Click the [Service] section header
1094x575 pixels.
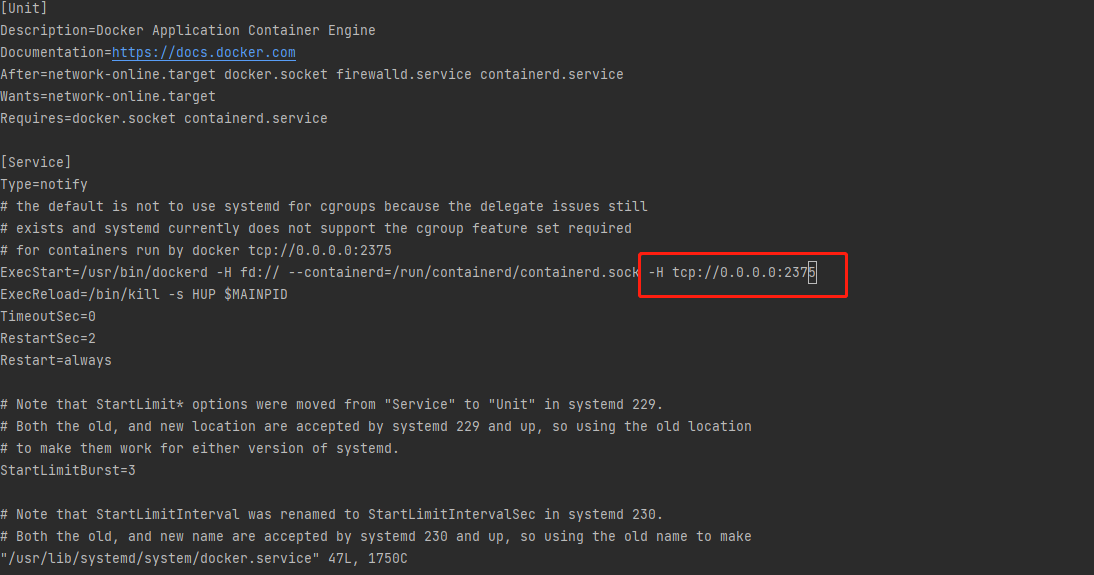coord(36,162)
